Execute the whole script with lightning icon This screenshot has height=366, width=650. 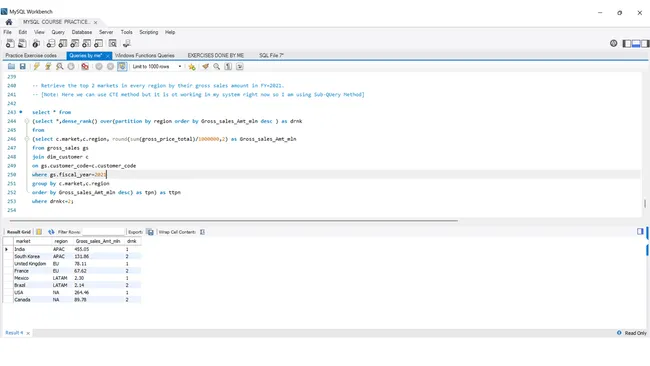(x=36, y=66)
